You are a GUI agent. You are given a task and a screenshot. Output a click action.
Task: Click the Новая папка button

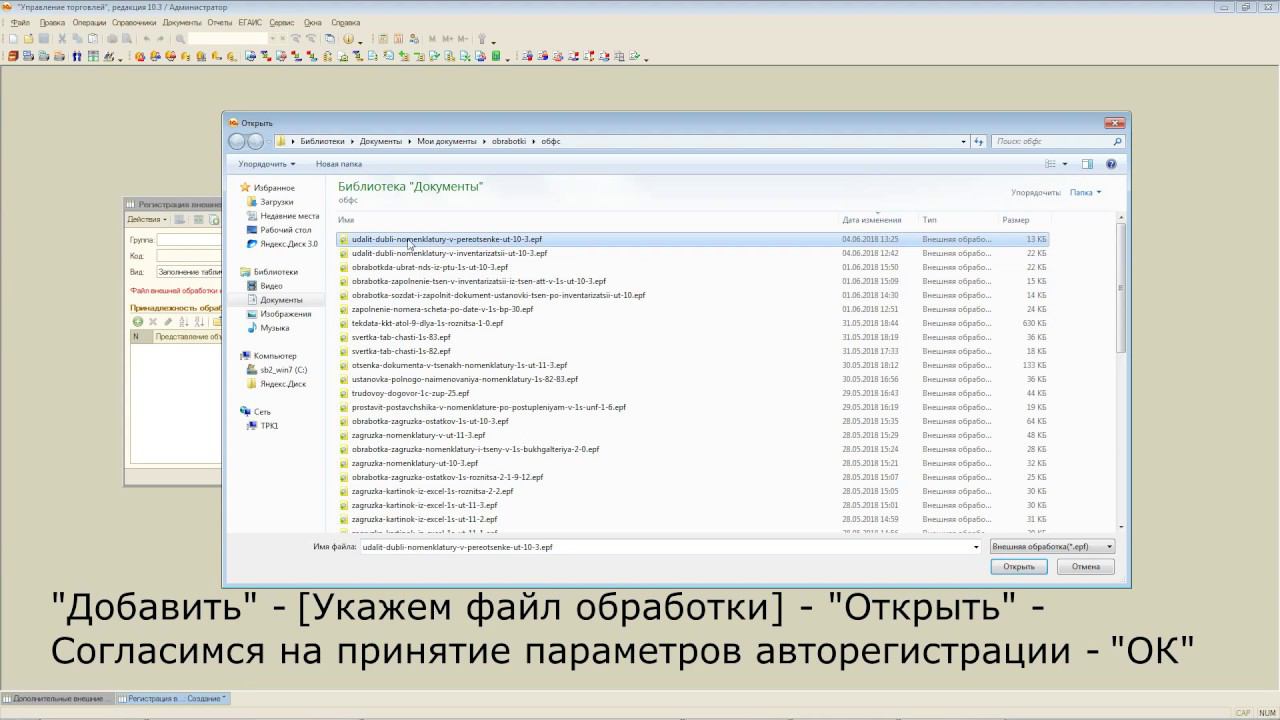click(339, 164)
